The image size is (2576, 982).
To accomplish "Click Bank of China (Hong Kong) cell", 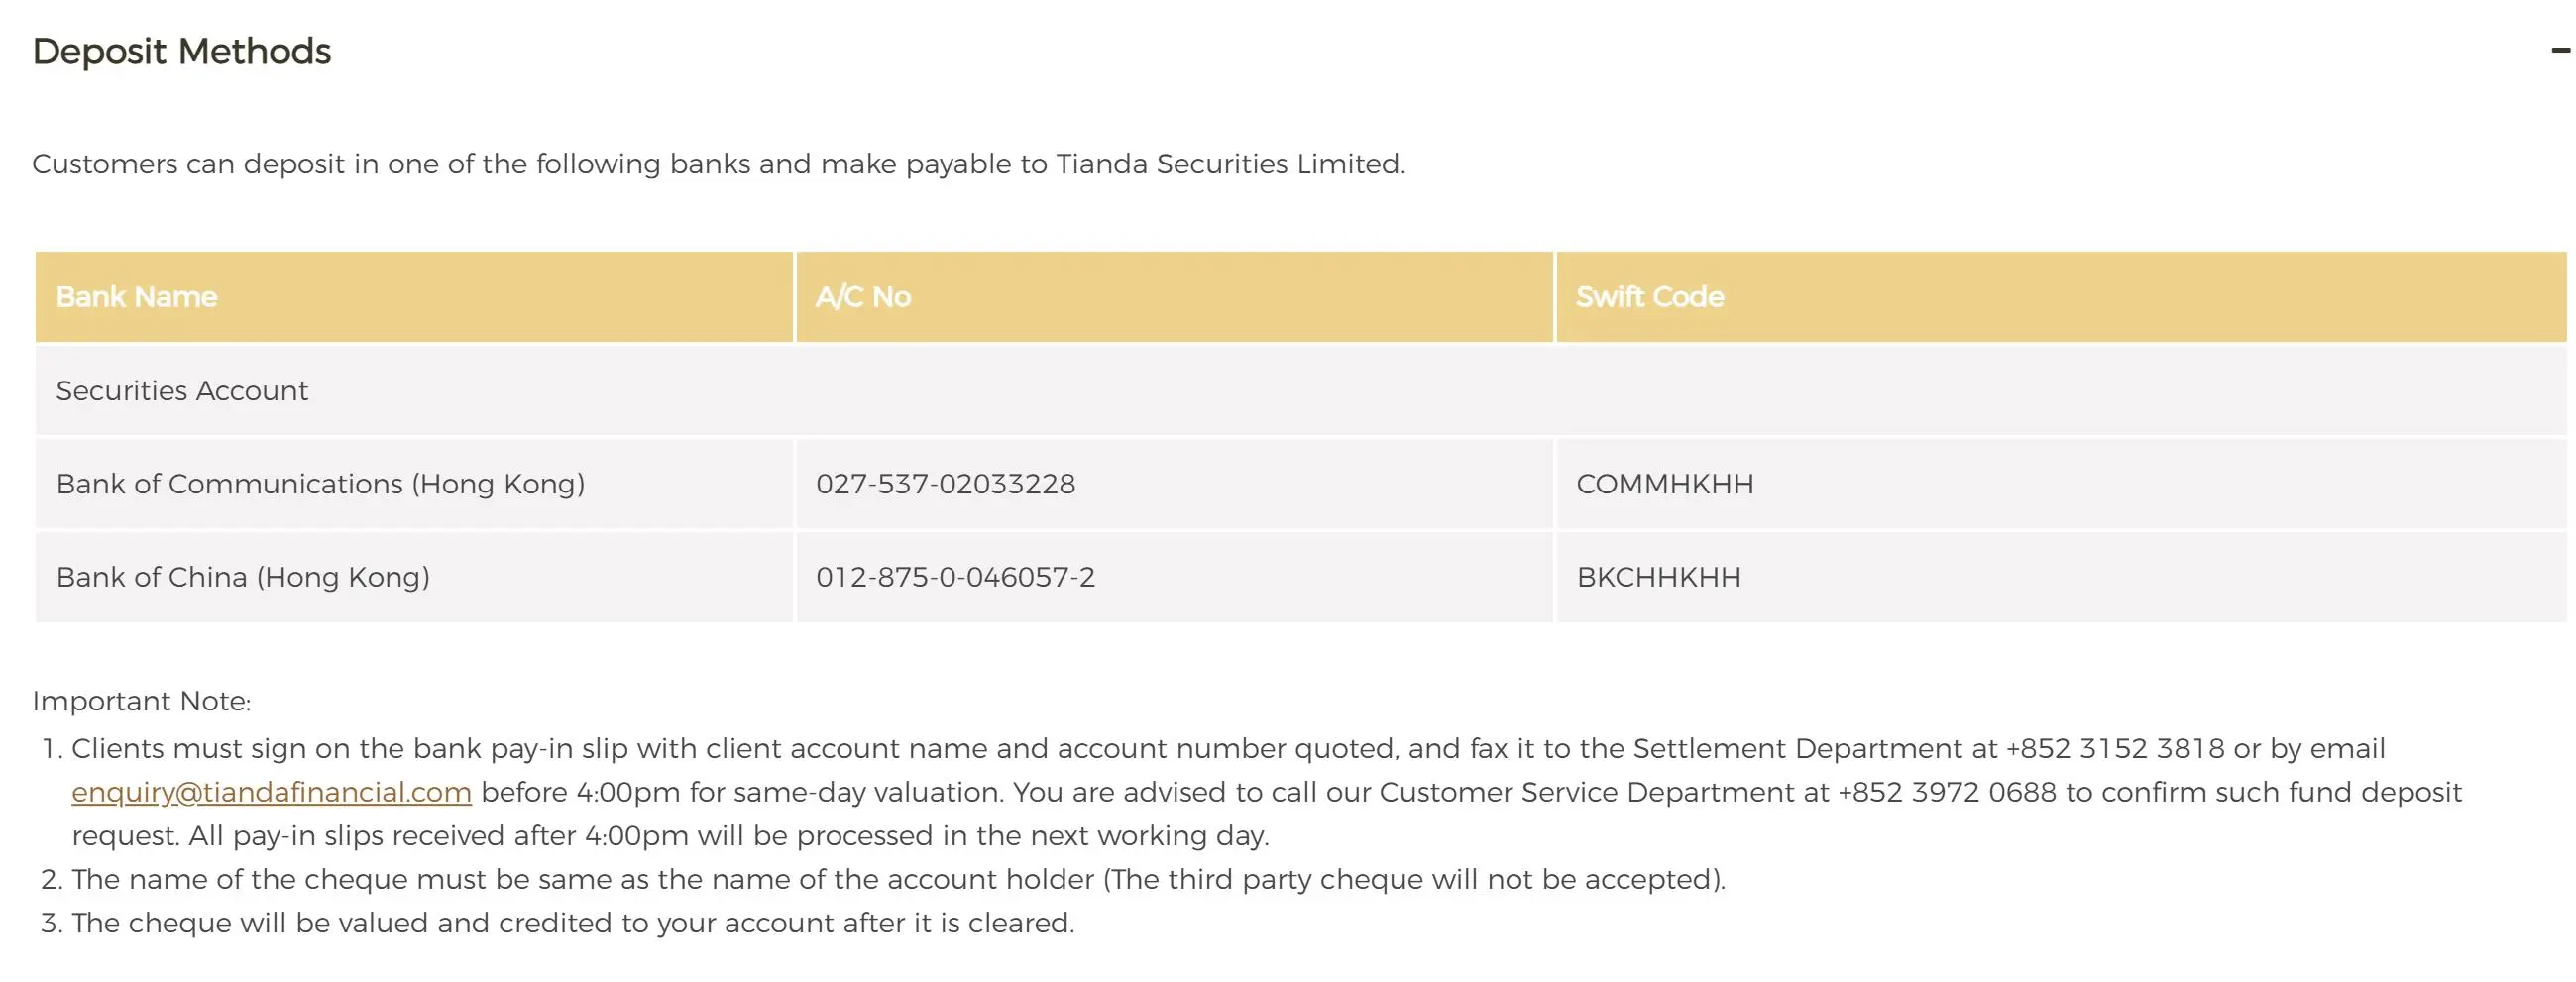I will click(414, 577).
